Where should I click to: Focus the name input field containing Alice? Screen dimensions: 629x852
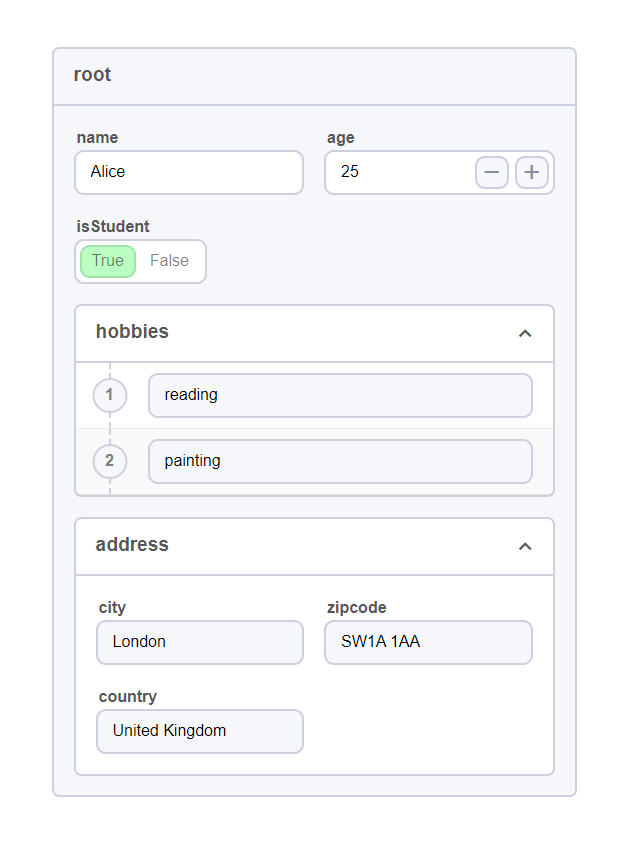coord(189,172)
